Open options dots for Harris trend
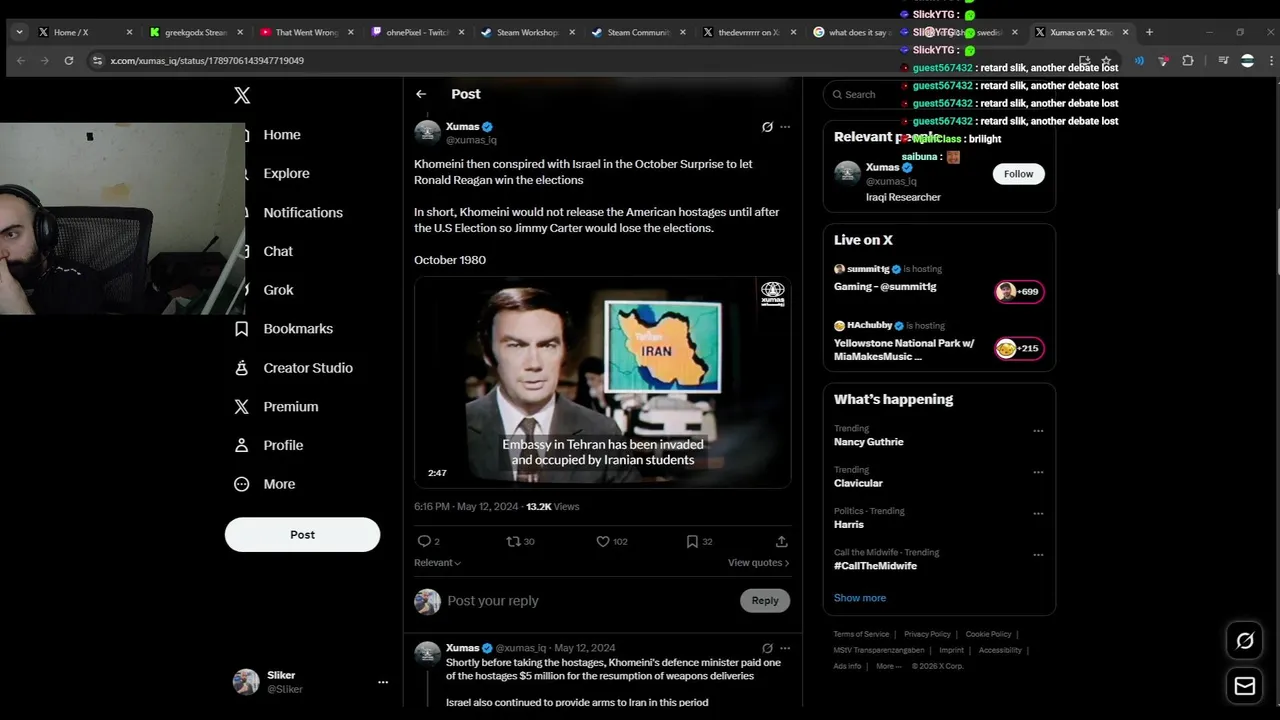 (x=1038, y=514)
